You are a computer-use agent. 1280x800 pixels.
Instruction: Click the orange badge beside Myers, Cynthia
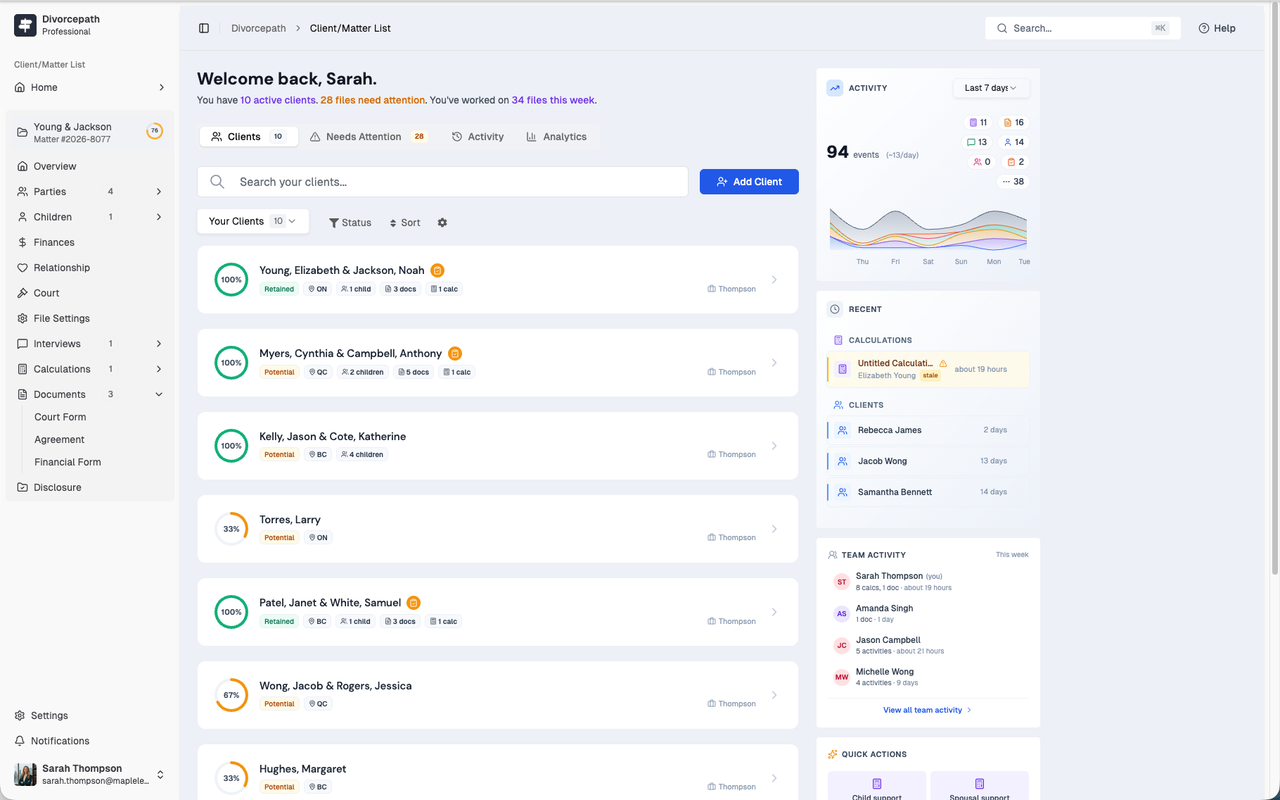pyautogui.click(x=455, y=353)
